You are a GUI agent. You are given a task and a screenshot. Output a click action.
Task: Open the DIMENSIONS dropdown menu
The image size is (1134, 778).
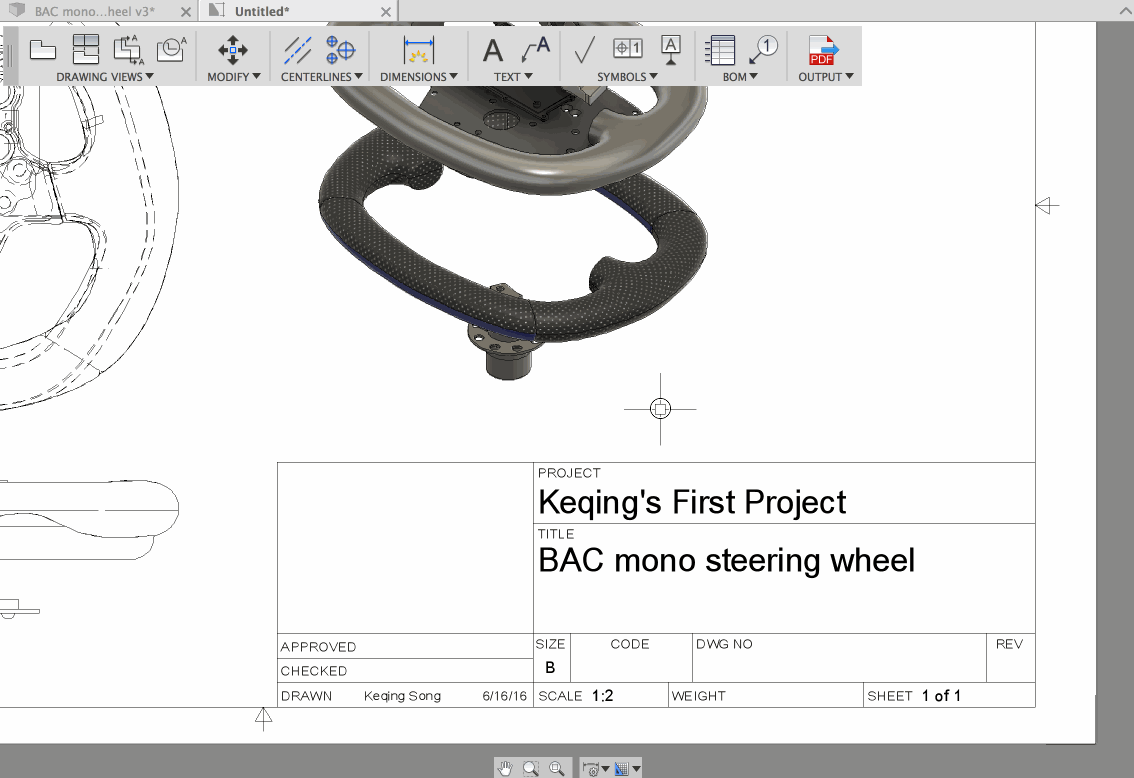419,77
